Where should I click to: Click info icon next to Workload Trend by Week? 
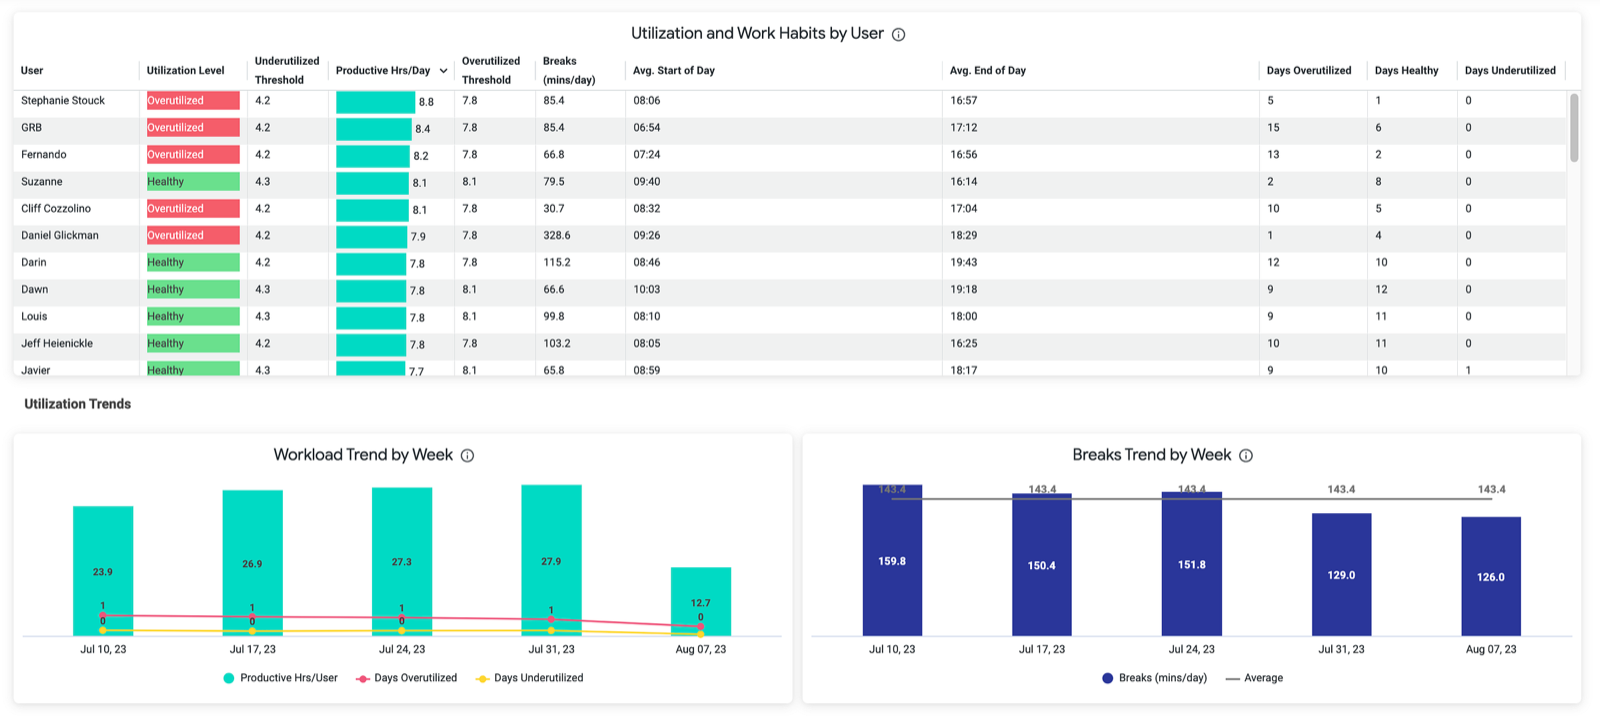(x=467, y=456)
